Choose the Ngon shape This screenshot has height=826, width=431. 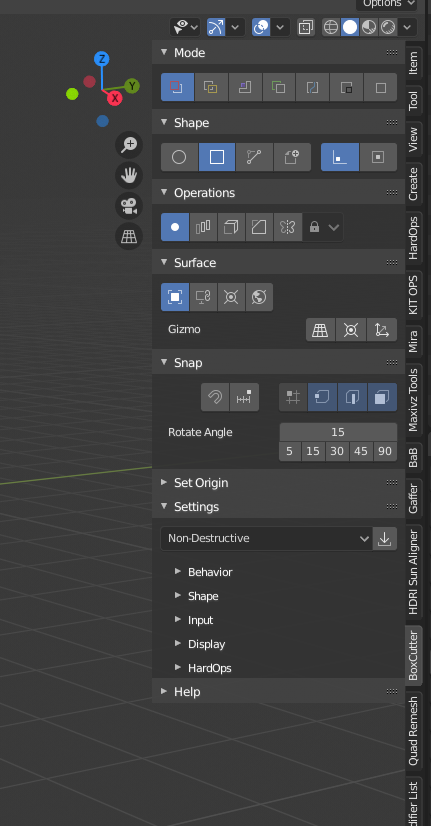point(254,157)
